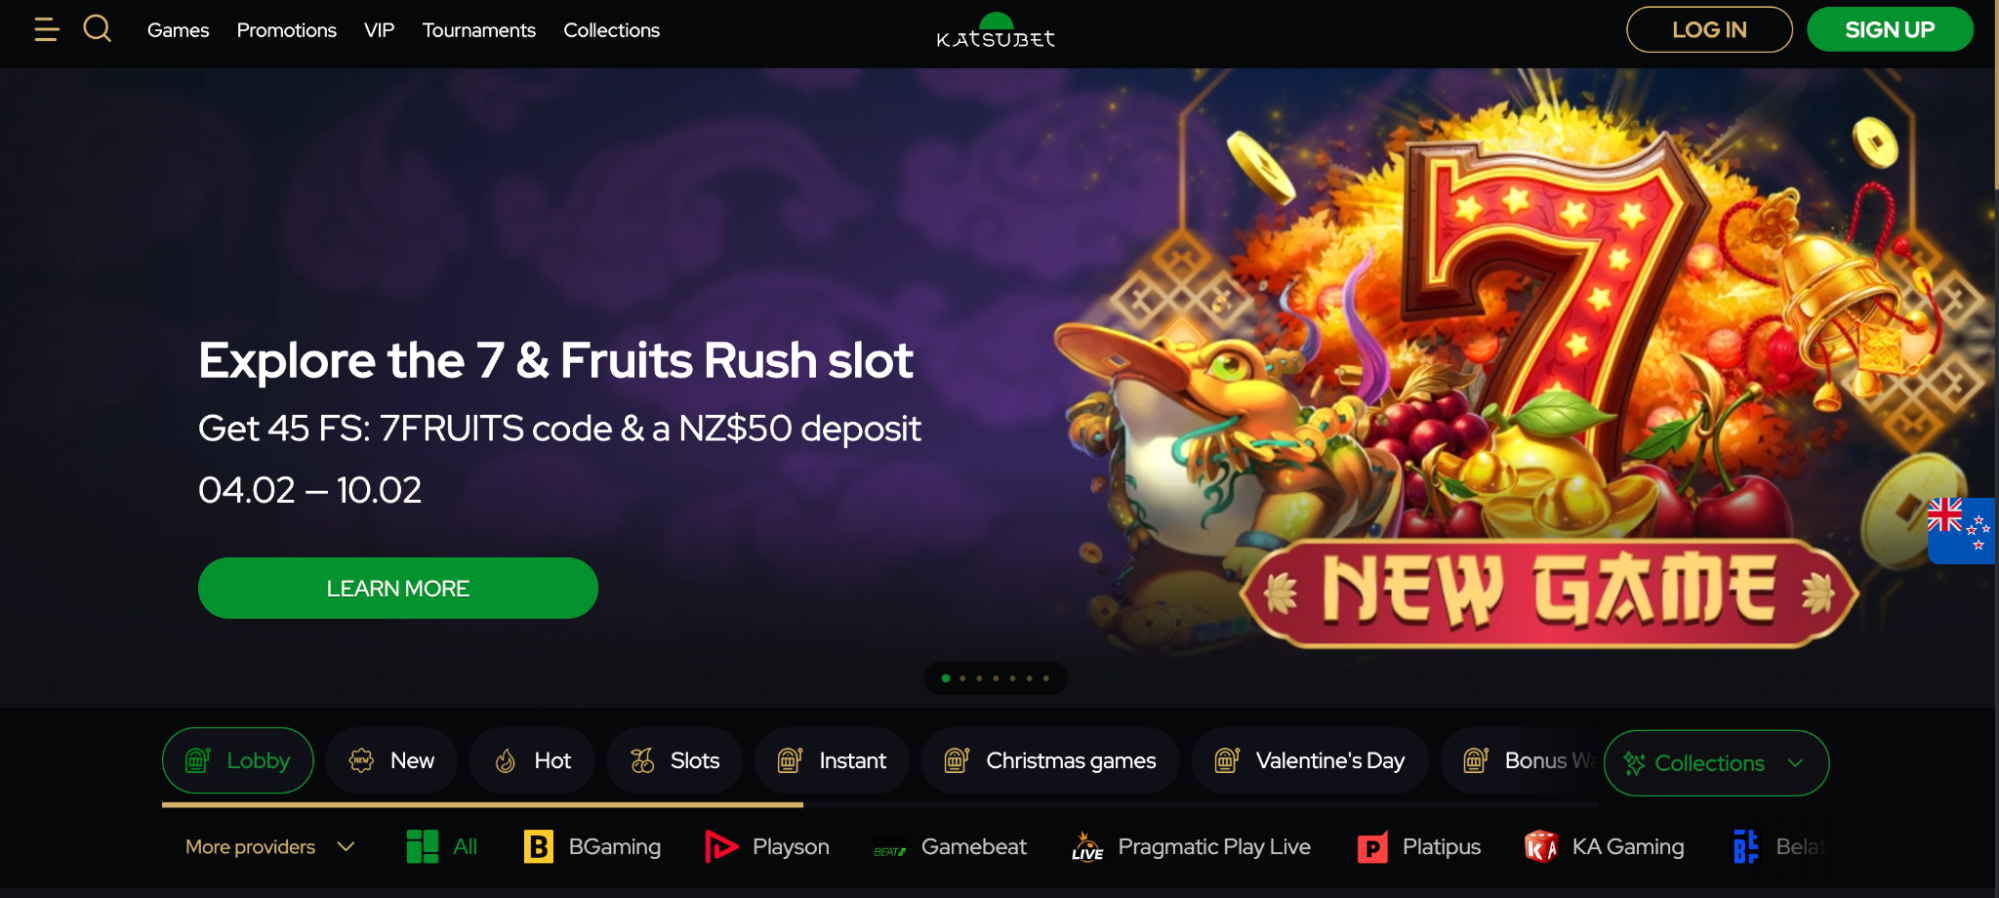Click the LOG IN button
This screenshot has width=1999, height=898.
pyautogui.click(x=1709, y=30)
